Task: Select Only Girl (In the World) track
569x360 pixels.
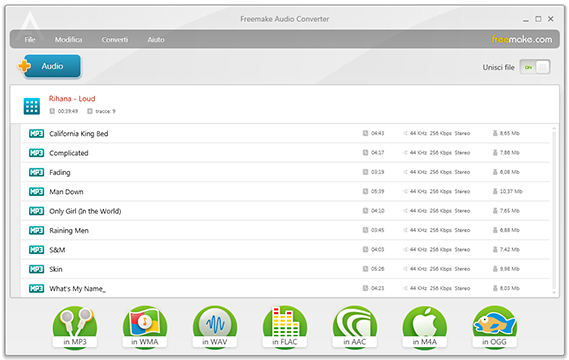Action: tap(85, 211)
